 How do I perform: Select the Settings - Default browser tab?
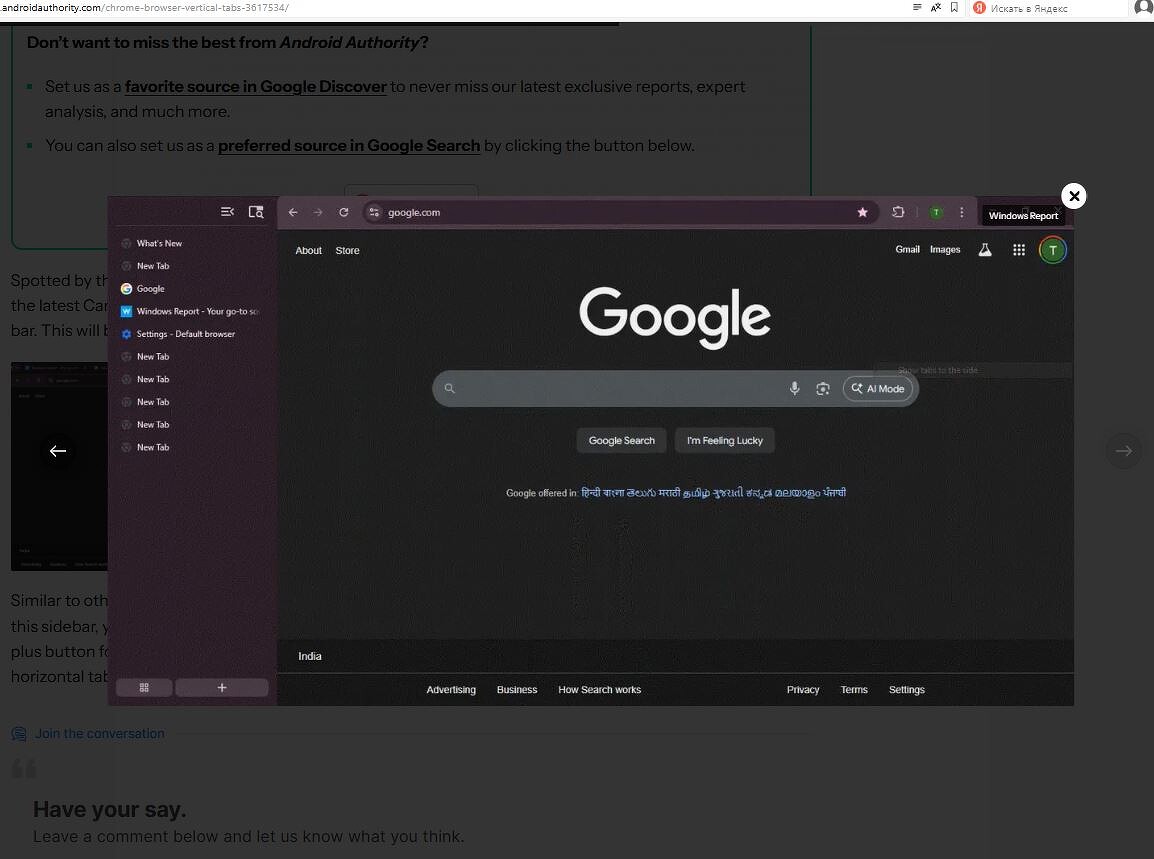tap(186, 334)
